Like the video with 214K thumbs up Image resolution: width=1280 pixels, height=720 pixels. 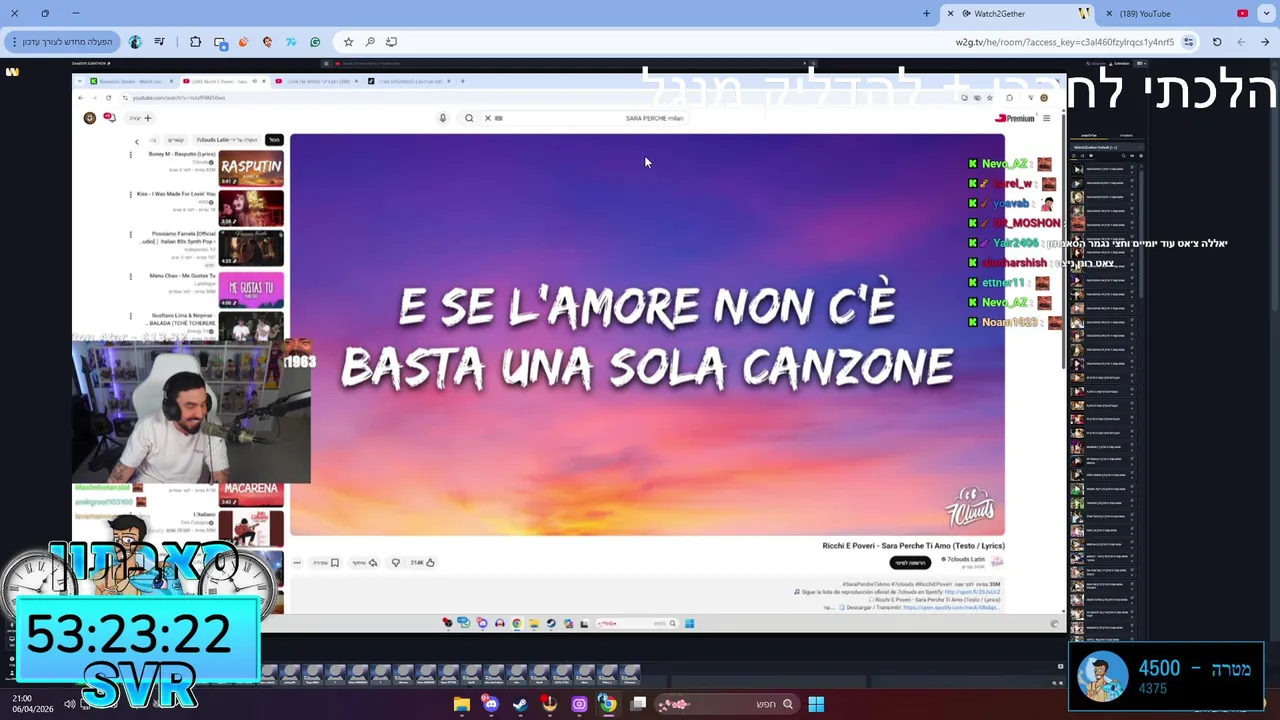pyautogui.click(x=422, y=562)
